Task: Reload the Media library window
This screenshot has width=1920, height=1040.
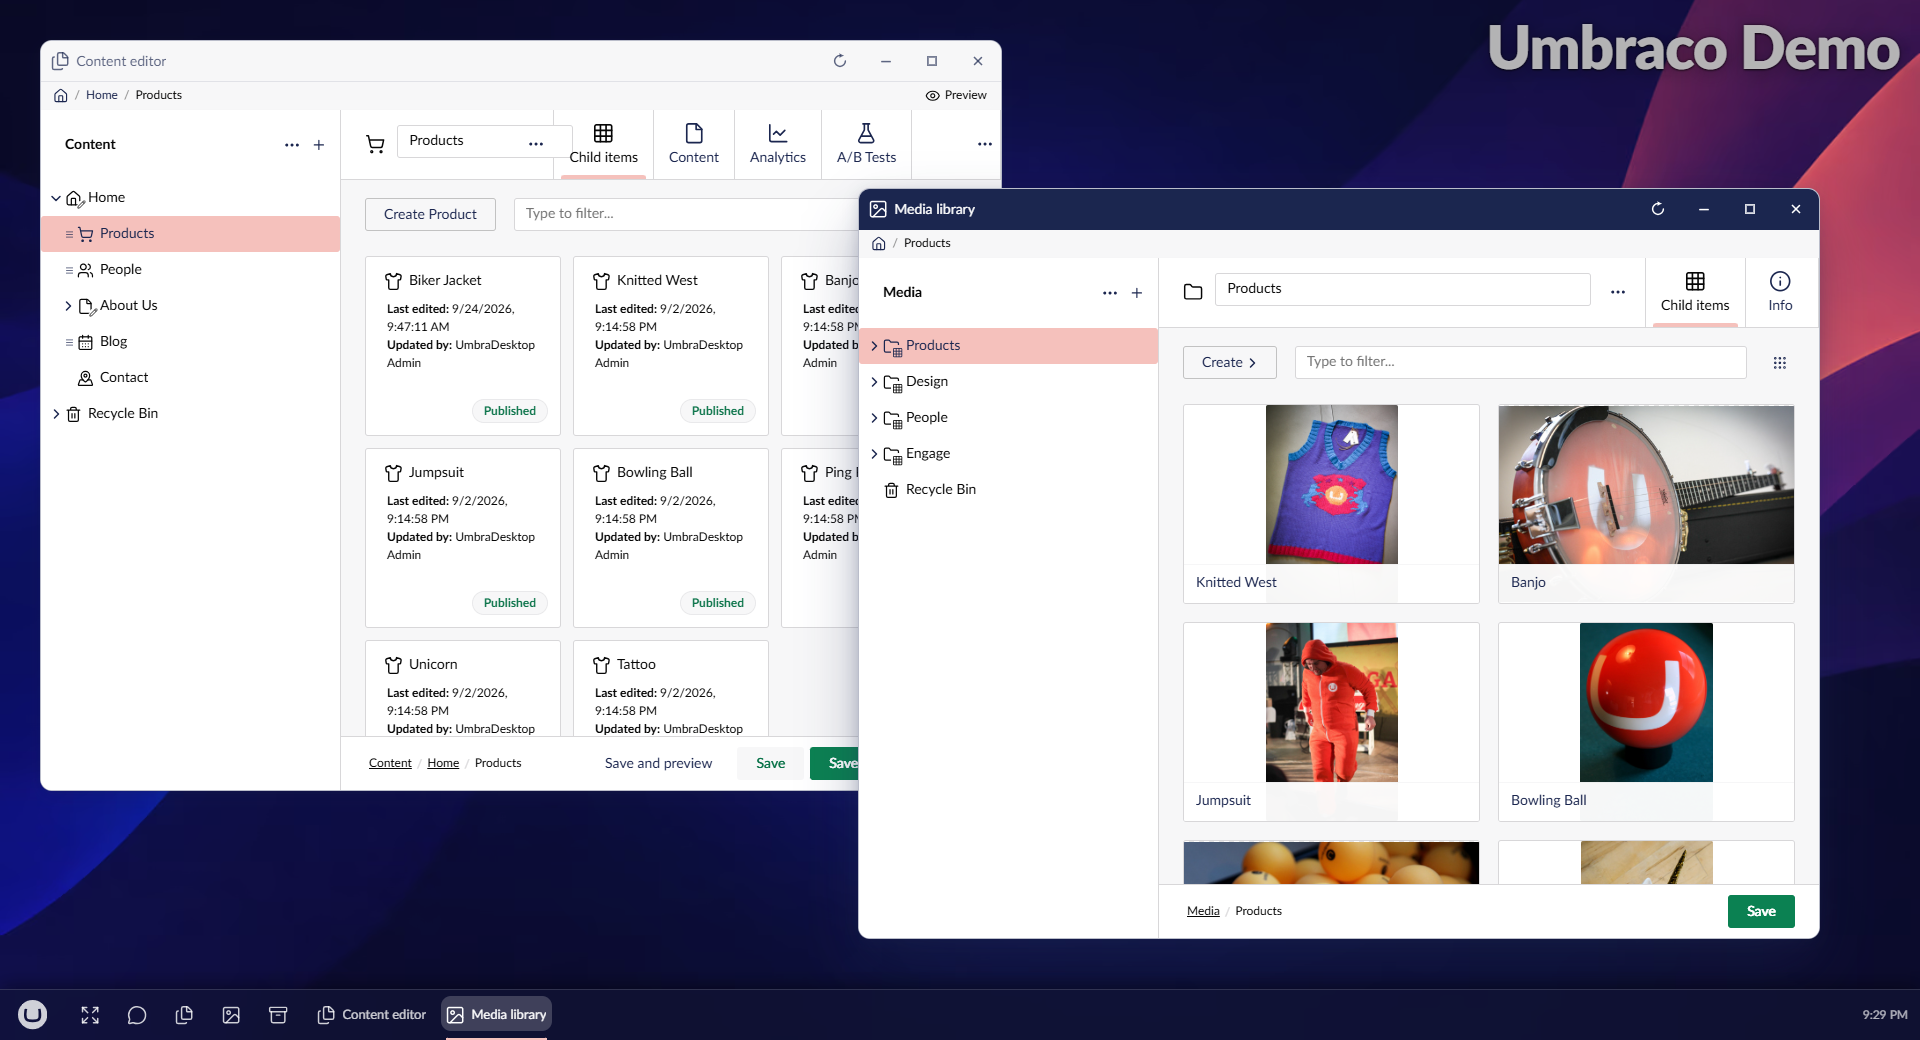Action: [1658, 209]
